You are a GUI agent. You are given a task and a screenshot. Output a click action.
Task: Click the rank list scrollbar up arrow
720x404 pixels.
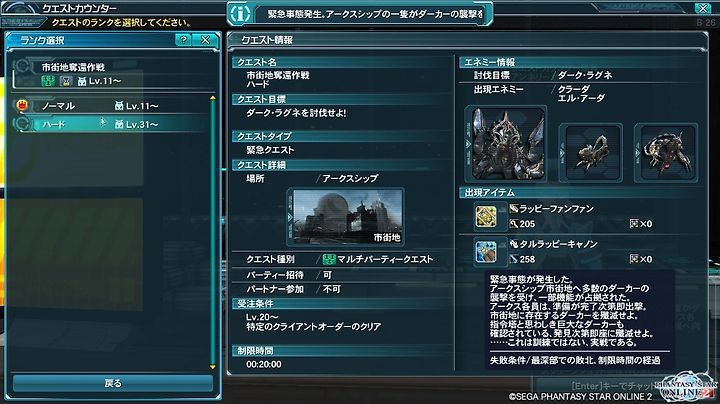(213, 98)
